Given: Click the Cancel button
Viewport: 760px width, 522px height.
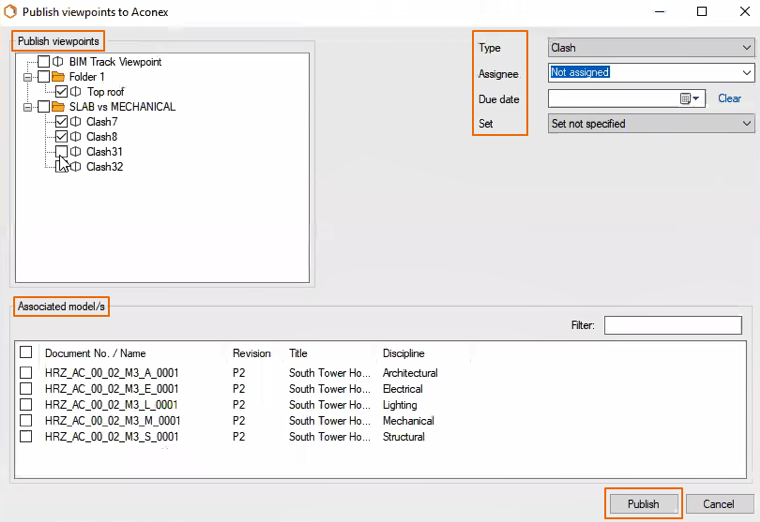Looking at the screenshot, I should (719, 504).
